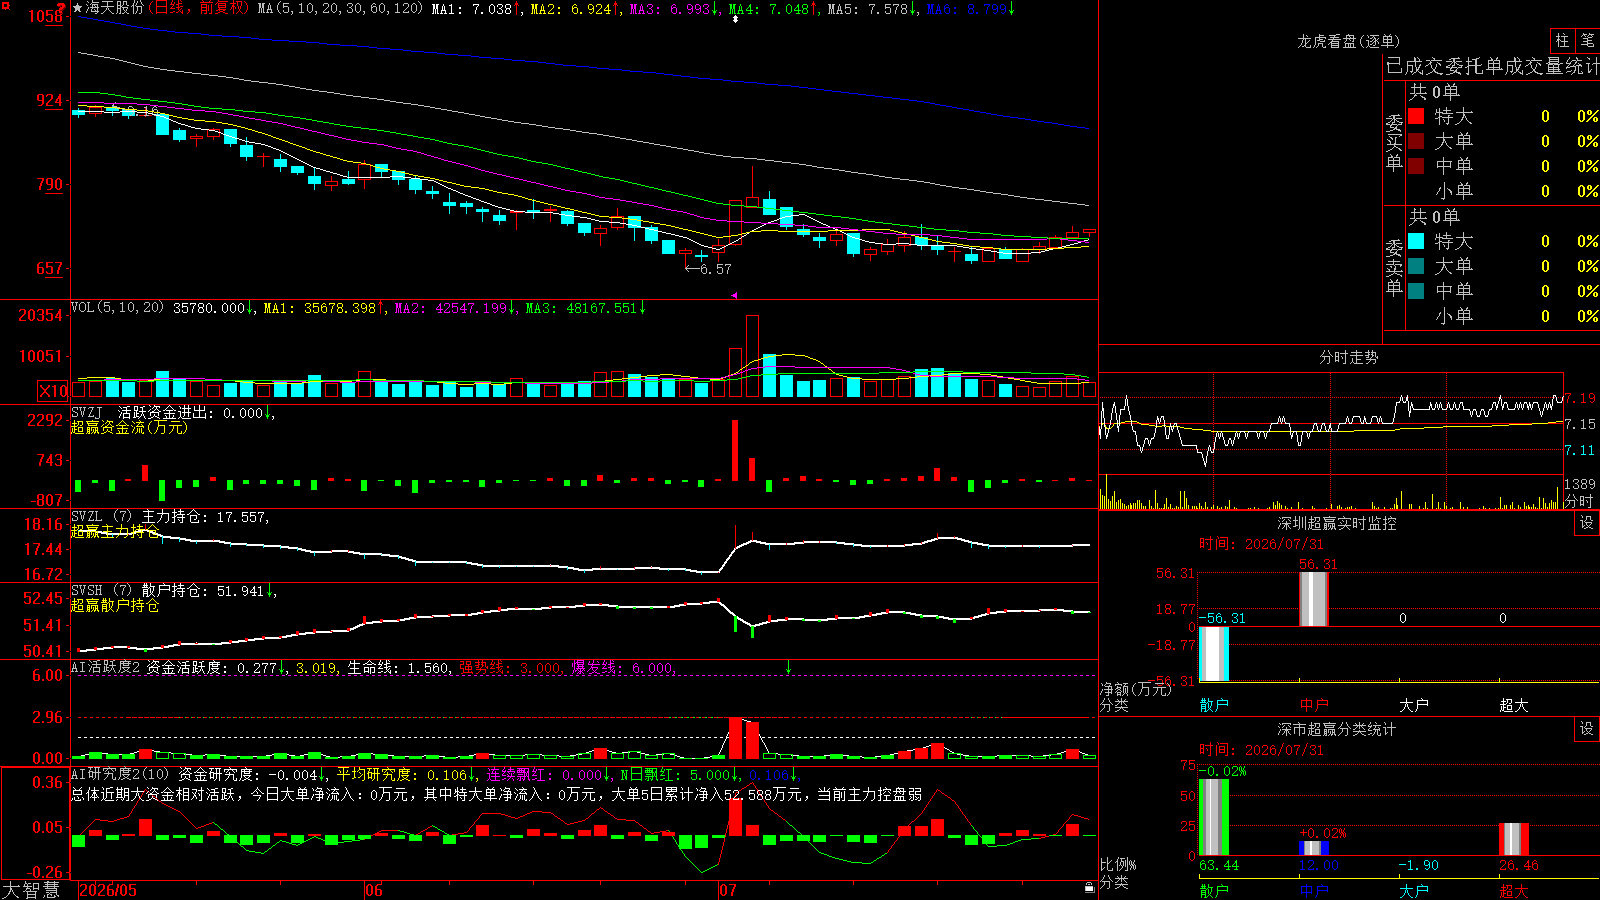
Task: Click the ×10 volume scale box
Action: pyautogui.click(x=54, y=391)
